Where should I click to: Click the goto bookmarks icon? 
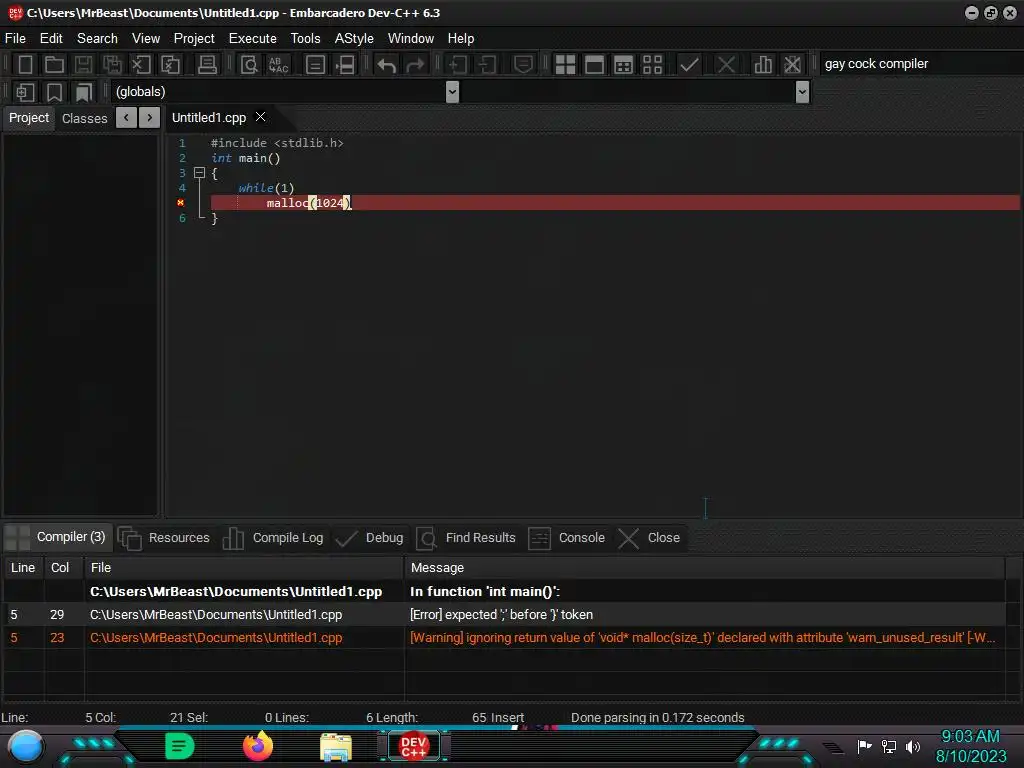[x=84, y=92]
